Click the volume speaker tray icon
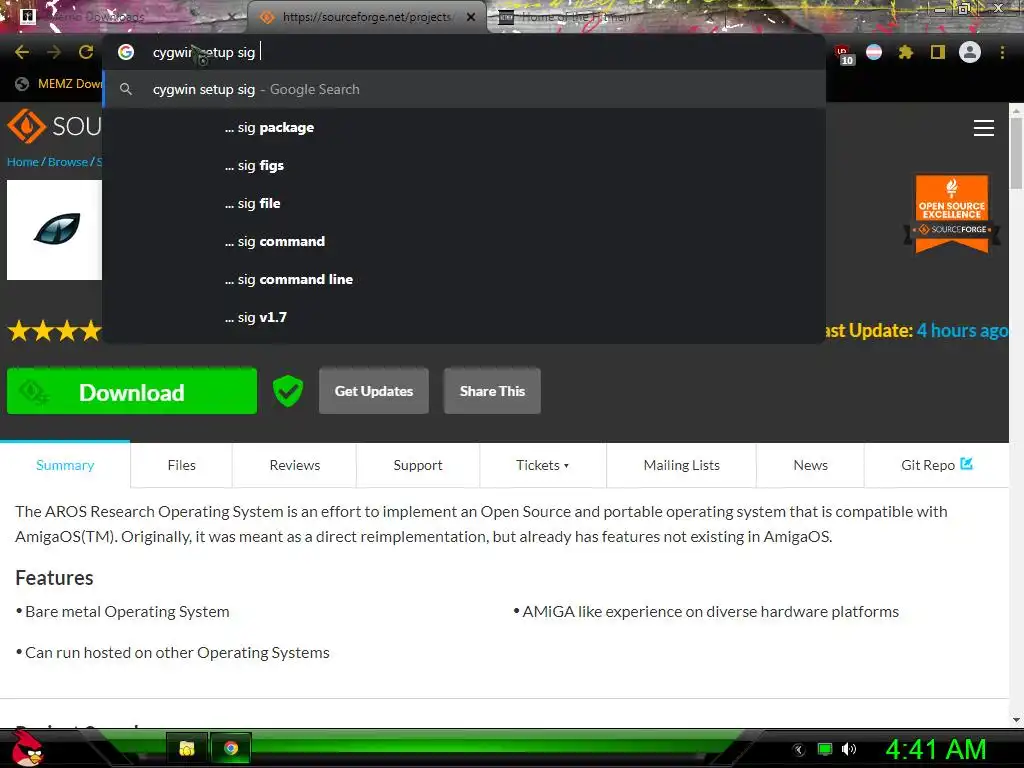Image resolution: width=1024 pixels, height=768 pixels. [848, 749]
